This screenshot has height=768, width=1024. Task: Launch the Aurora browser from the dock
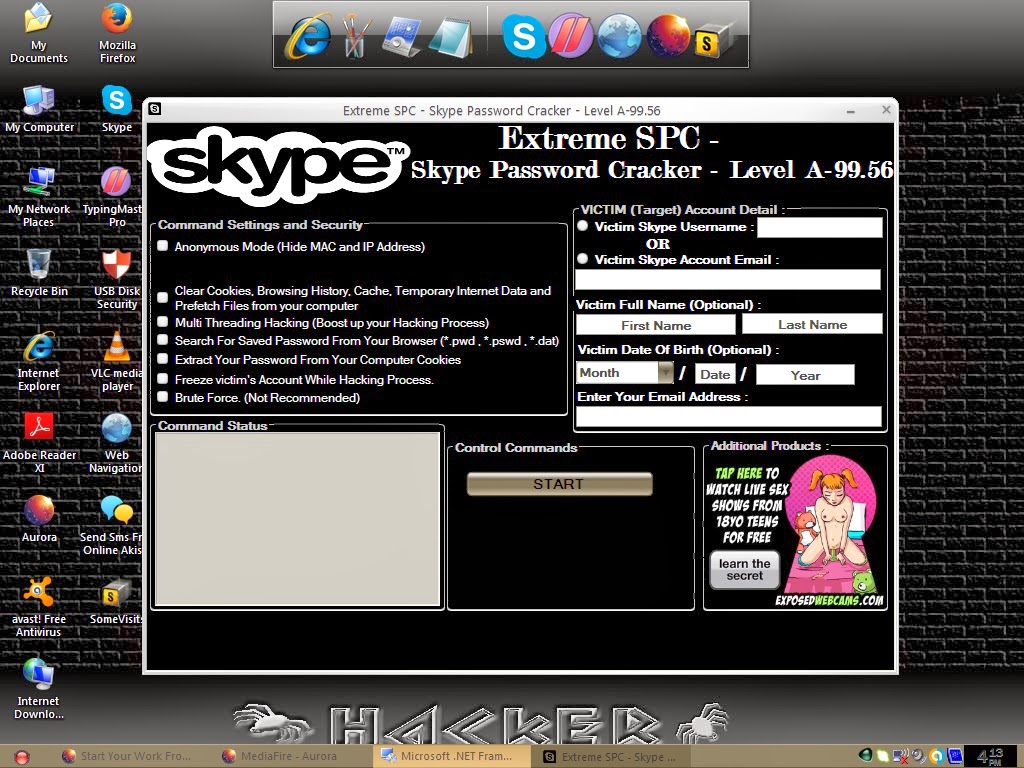[670, 36]
